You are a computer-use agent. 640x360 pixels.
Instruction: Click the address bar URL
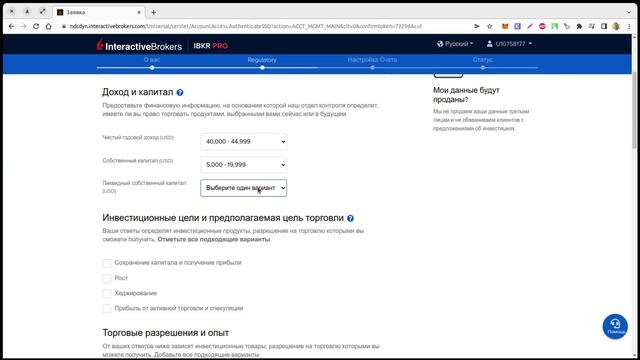point(246,26)
